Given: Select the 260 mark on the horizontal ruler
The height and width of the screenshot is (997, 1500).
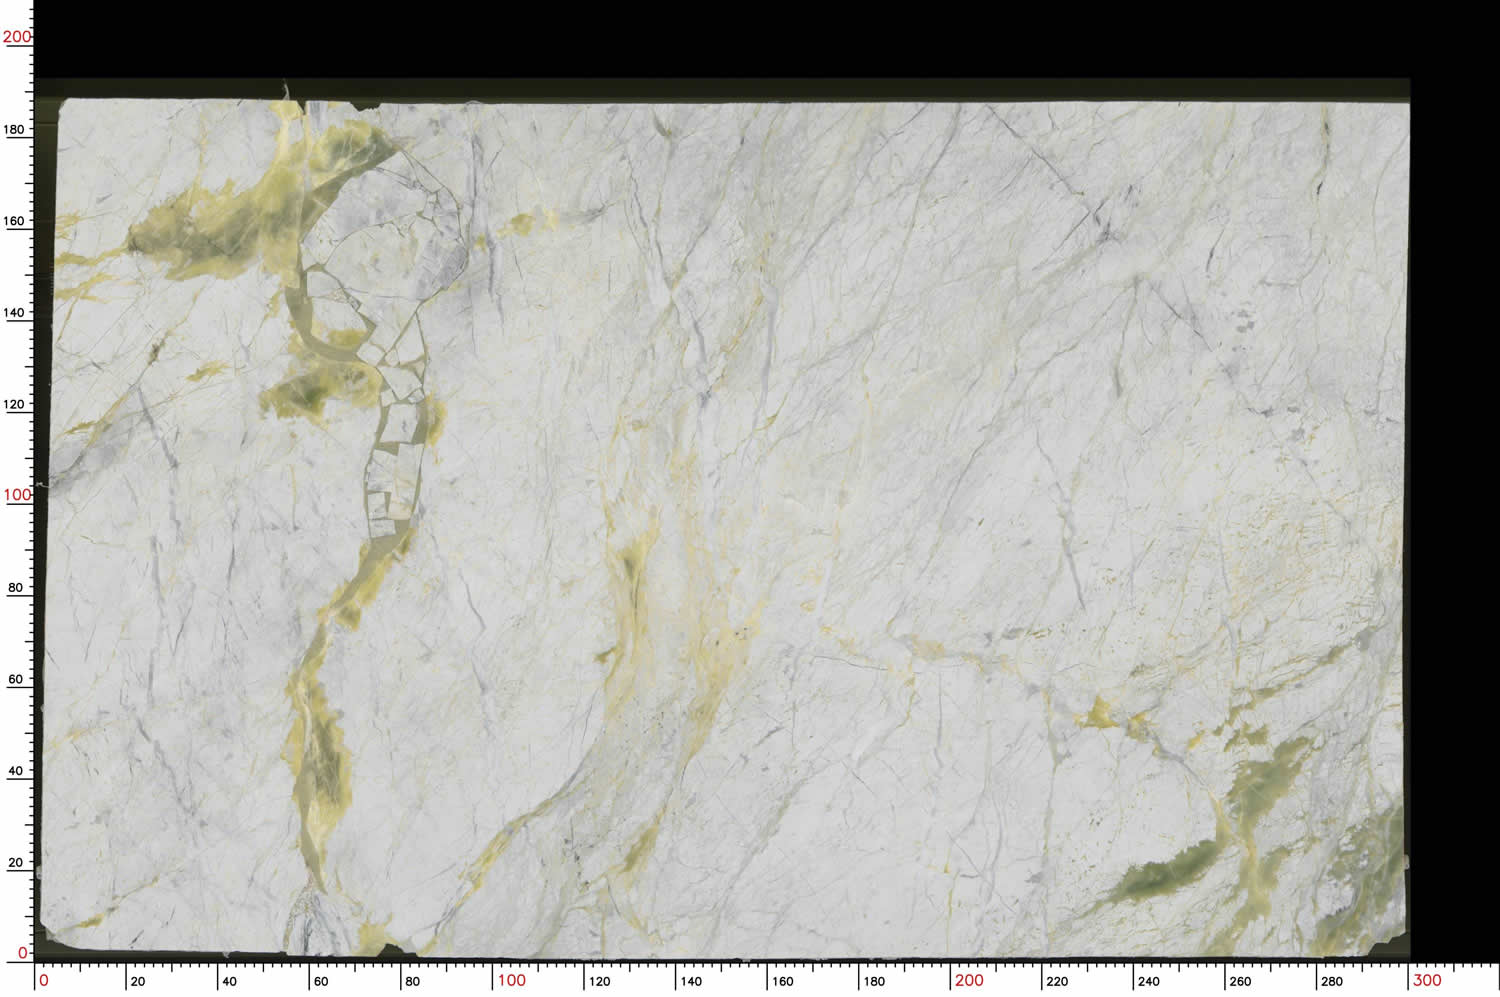Looking at the screenshot, I should (x=1240, y=981).
